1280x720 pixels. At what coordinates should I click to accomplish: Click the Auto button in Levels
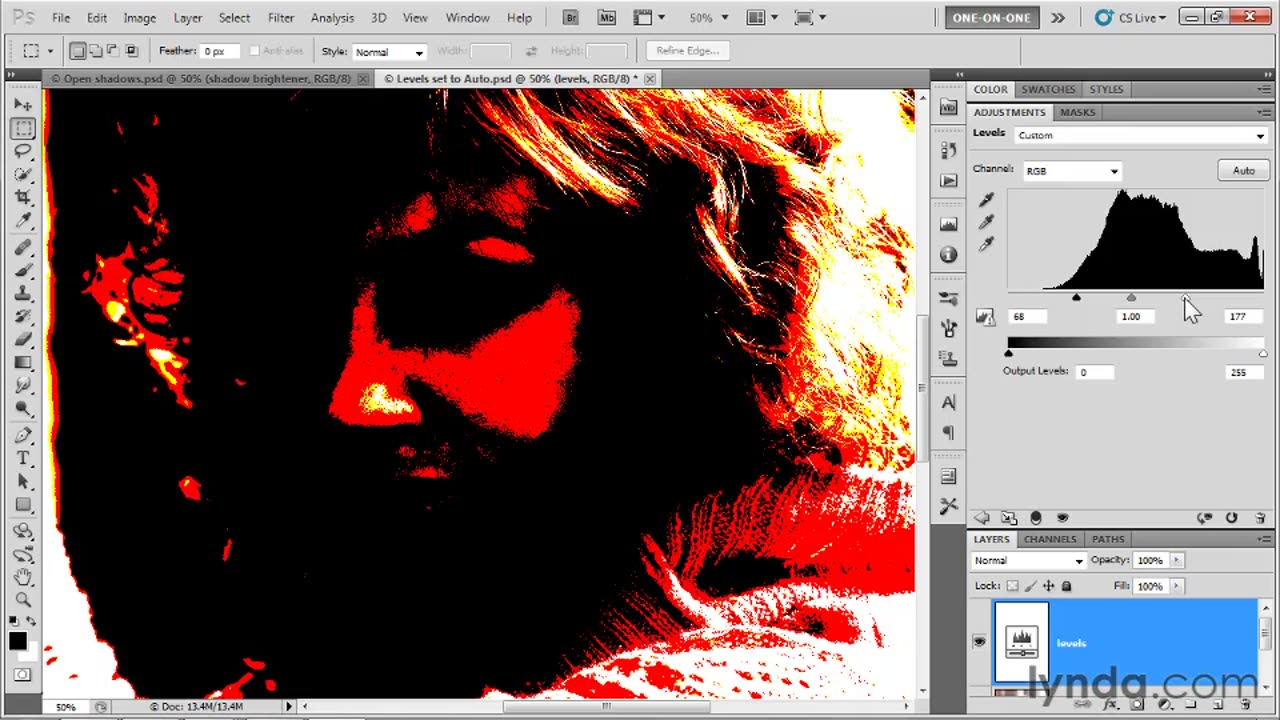click(1243, 171)
